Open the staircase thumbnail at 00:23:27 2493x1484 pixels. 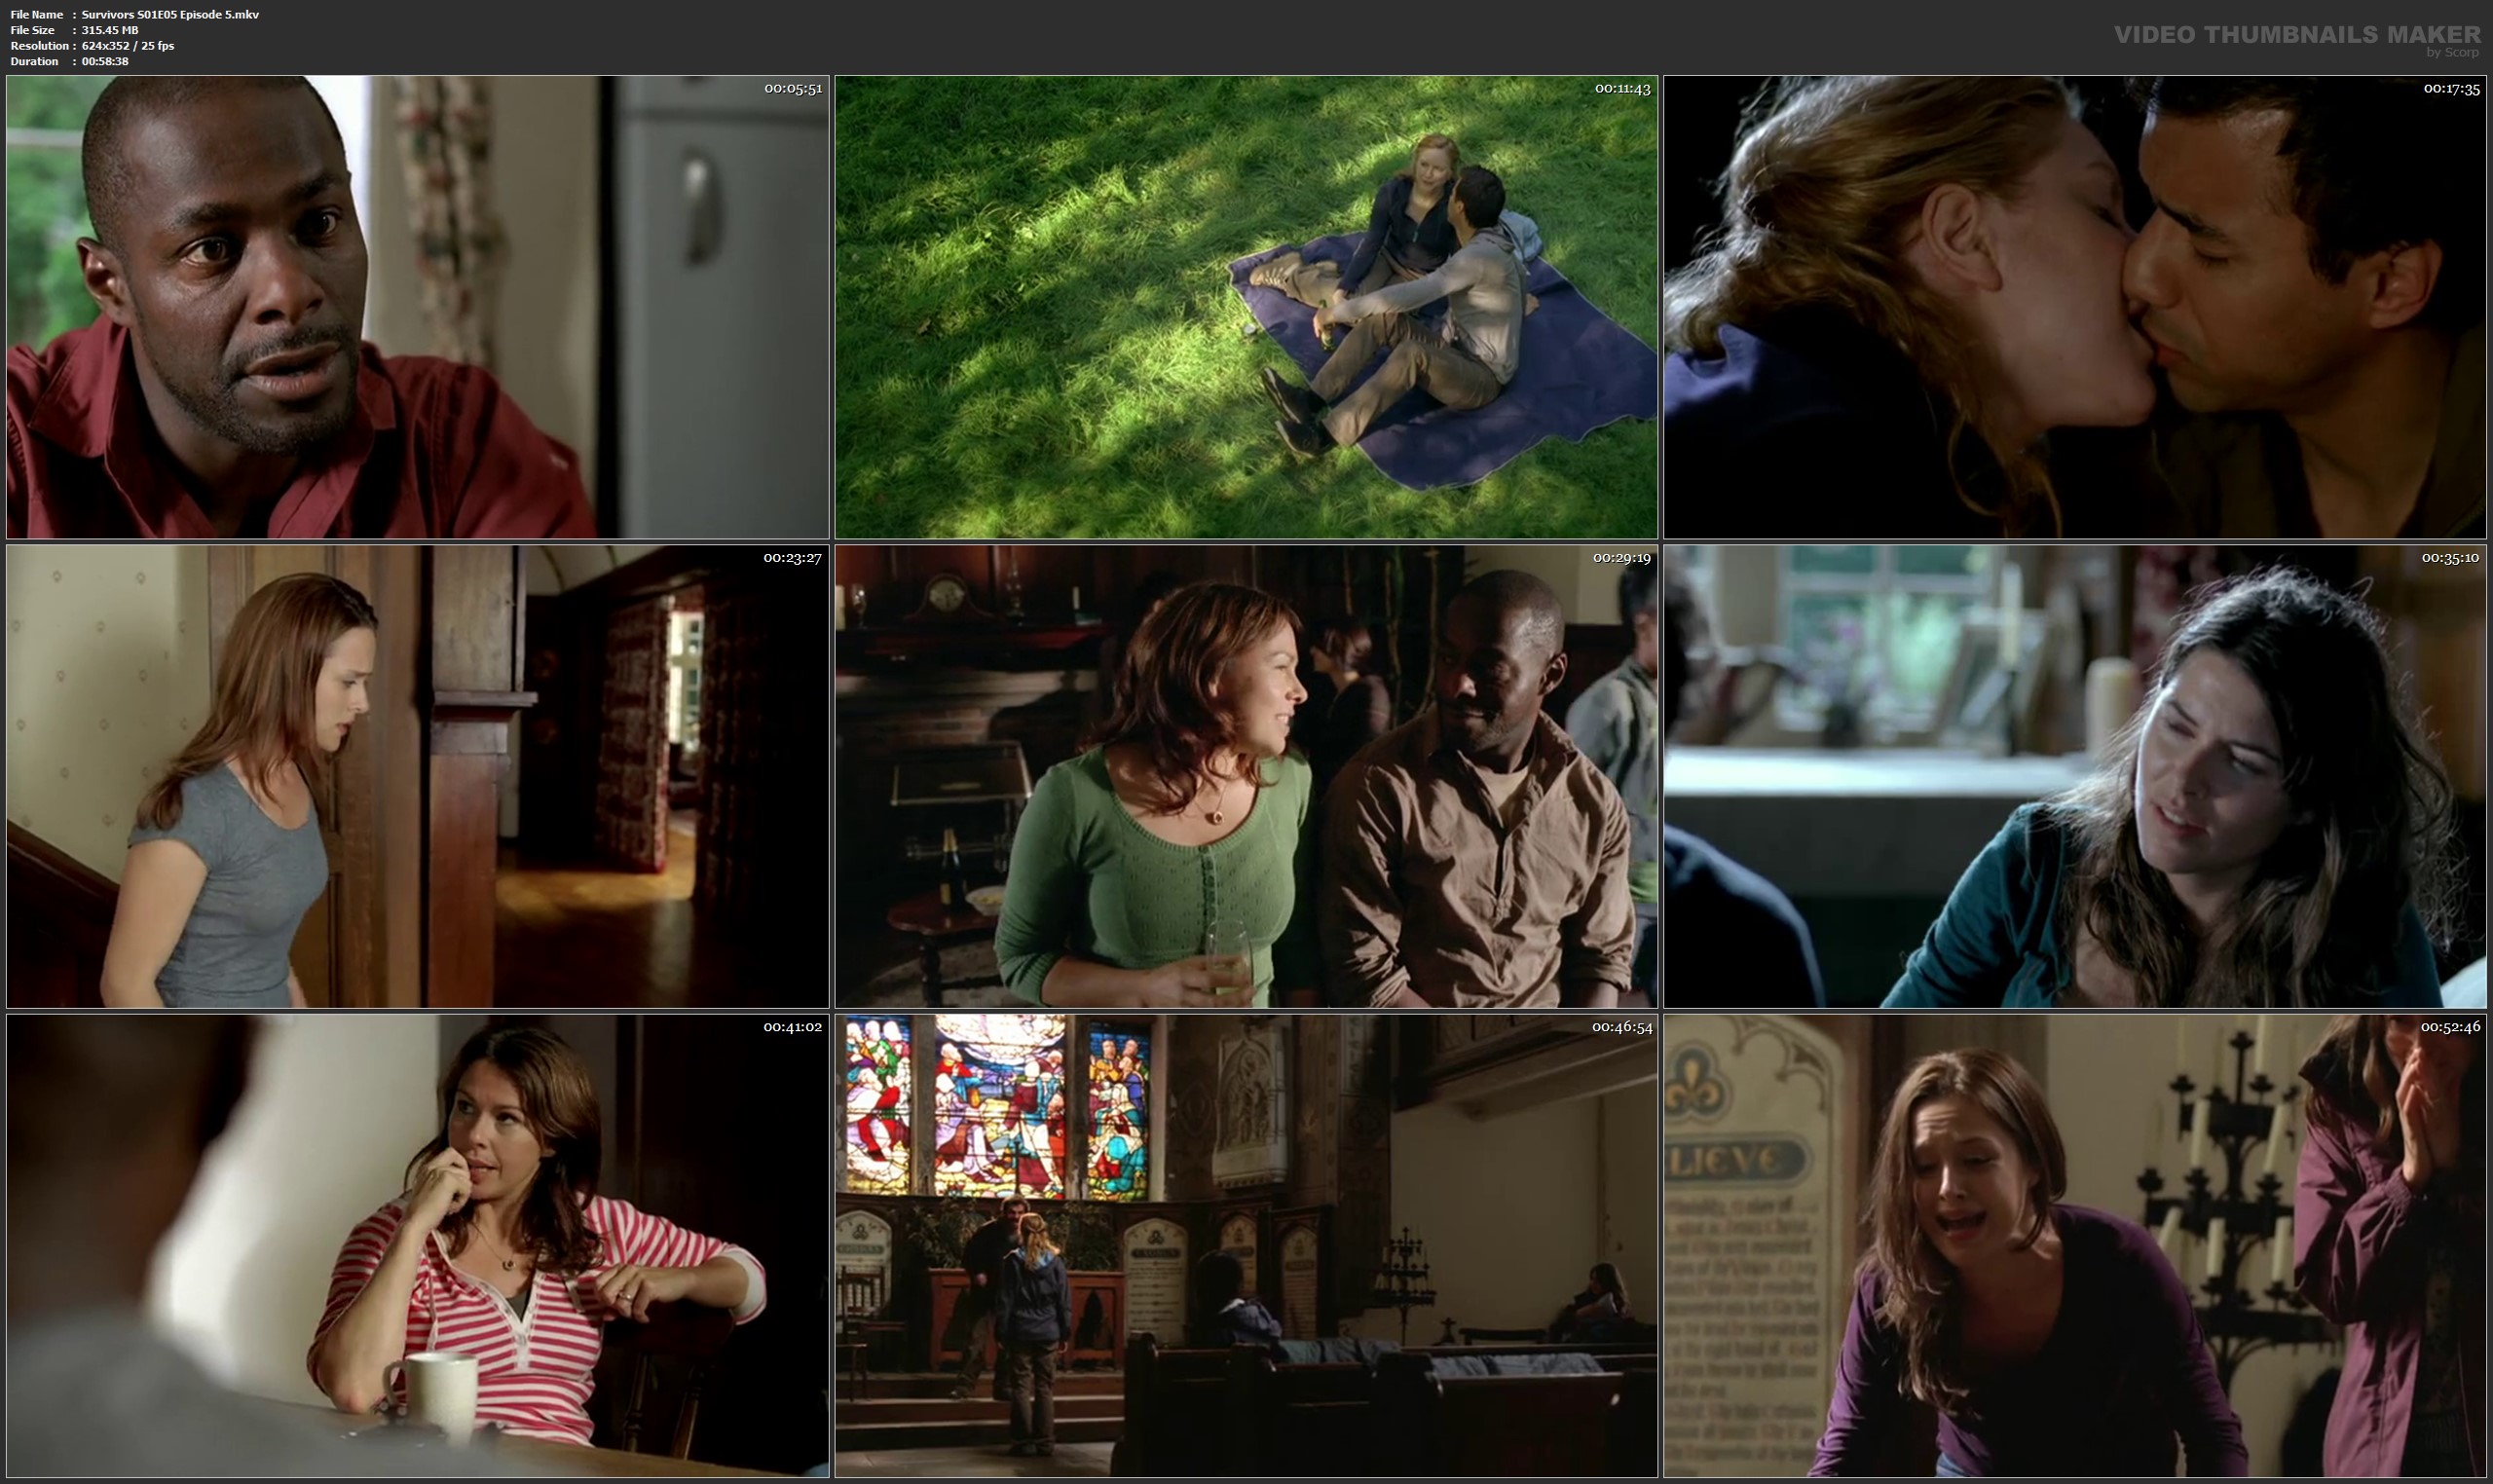click(x=417, y=776)
